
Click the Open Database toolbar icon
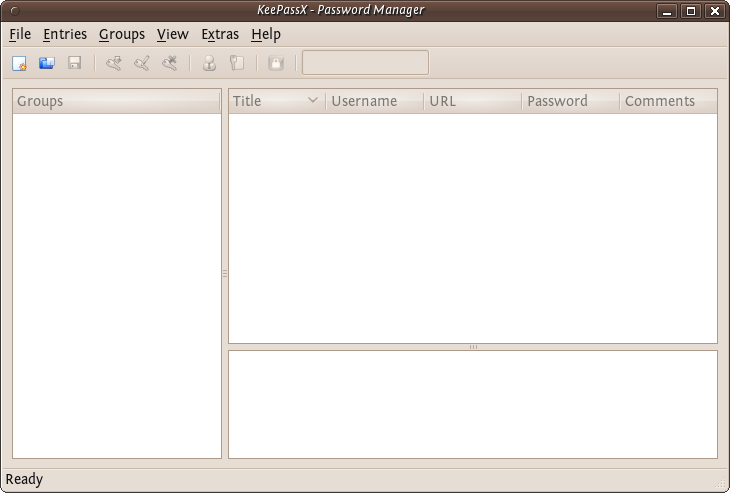(46, 63)
